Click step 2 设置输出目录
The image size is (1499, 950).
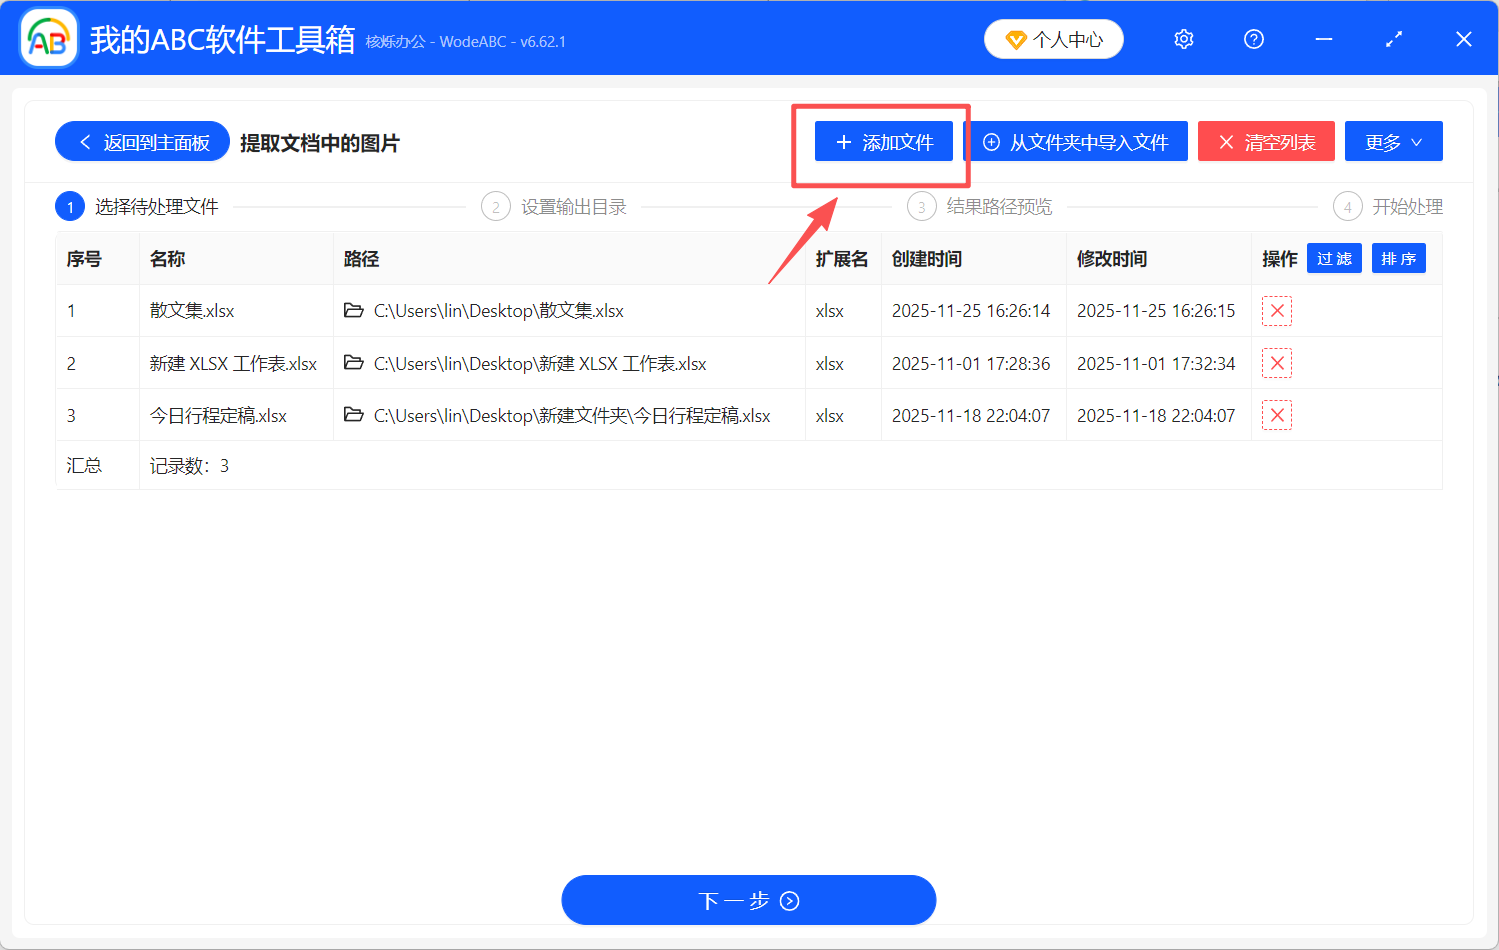pyautogui.click(x=555, y=206)
